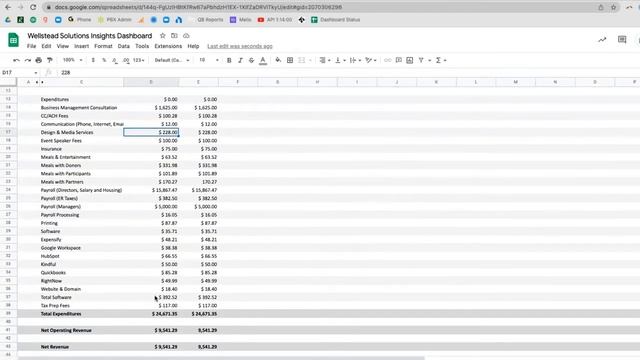Open the Format menu
Screen dimensions: 640x360
[103, 46]
